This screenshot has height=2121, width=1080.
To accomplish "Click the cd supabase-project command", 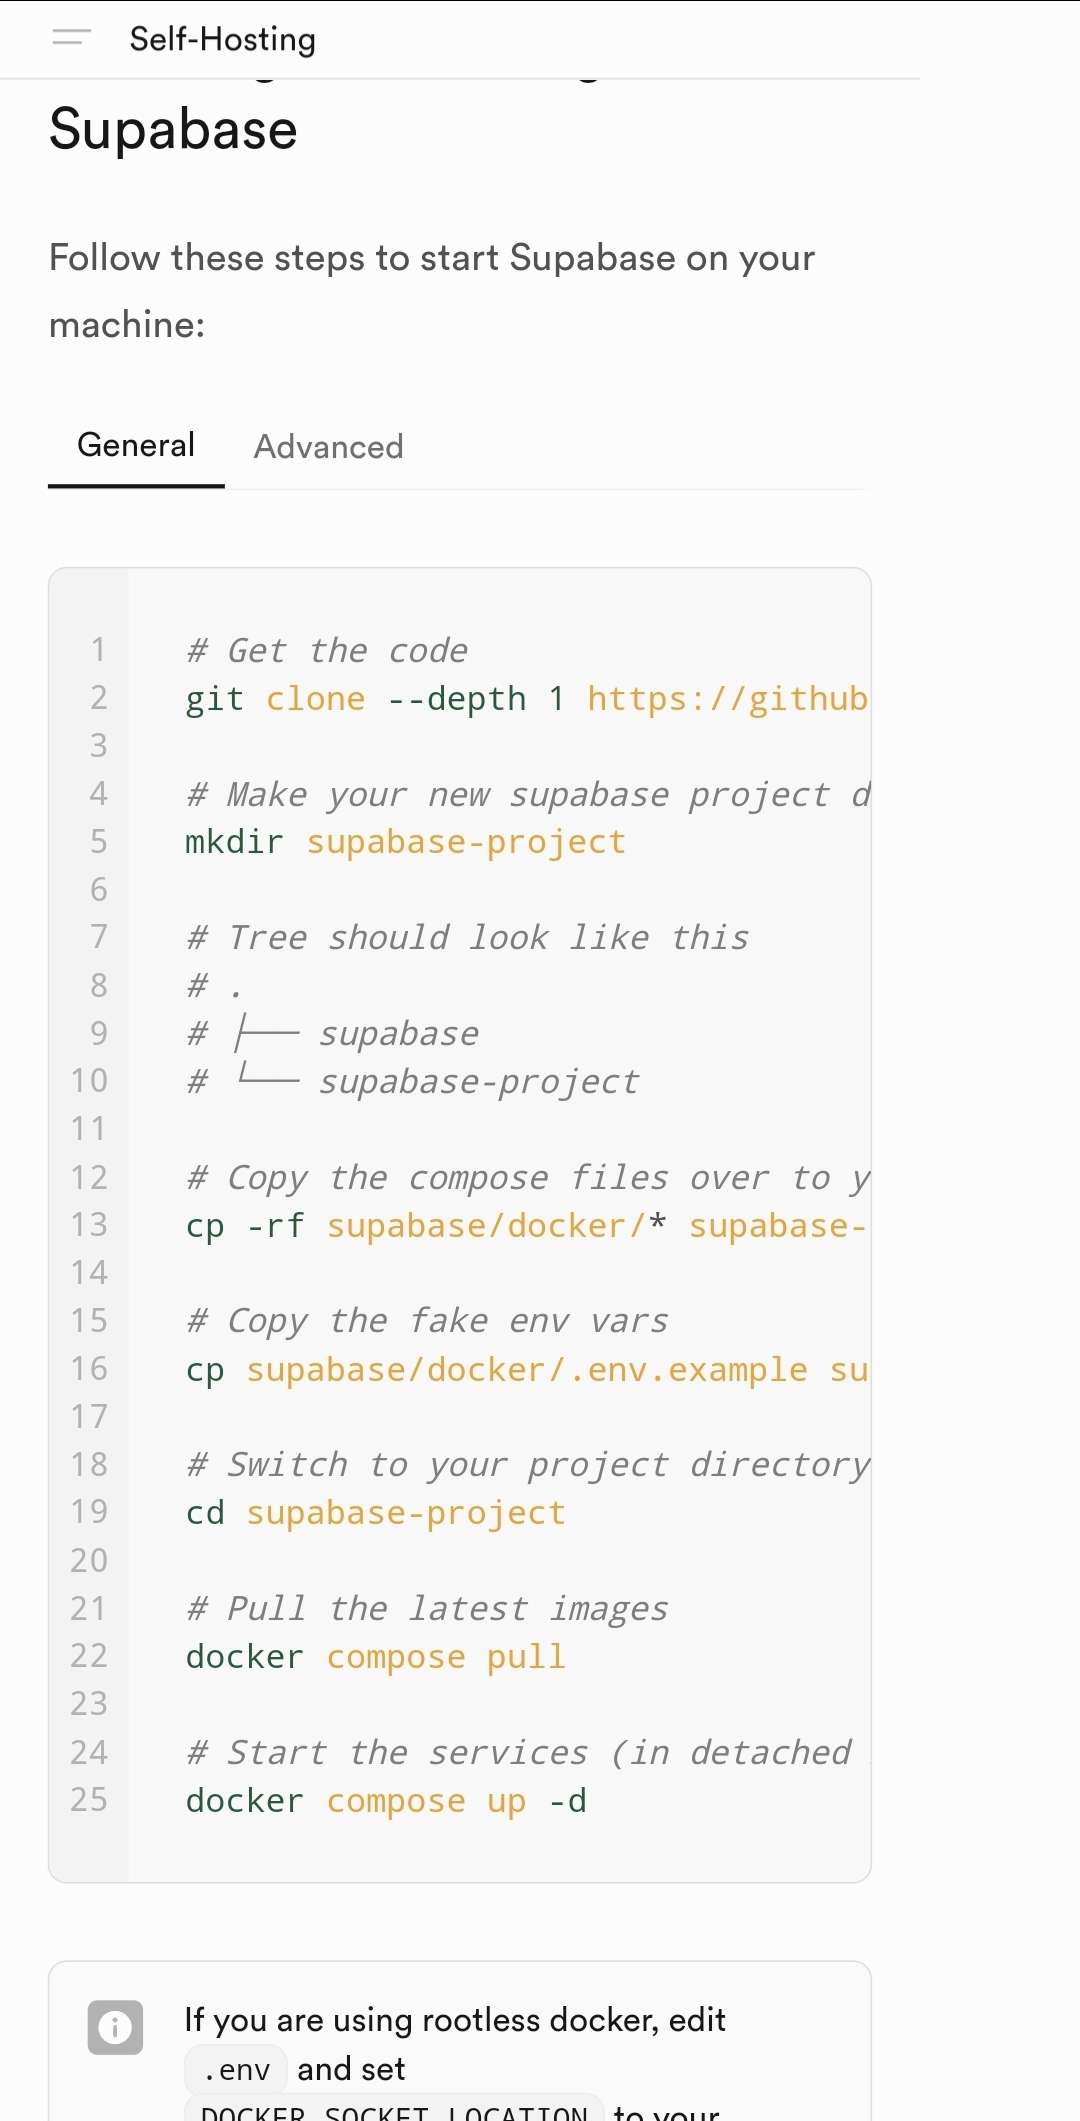I will [375, 1513].
